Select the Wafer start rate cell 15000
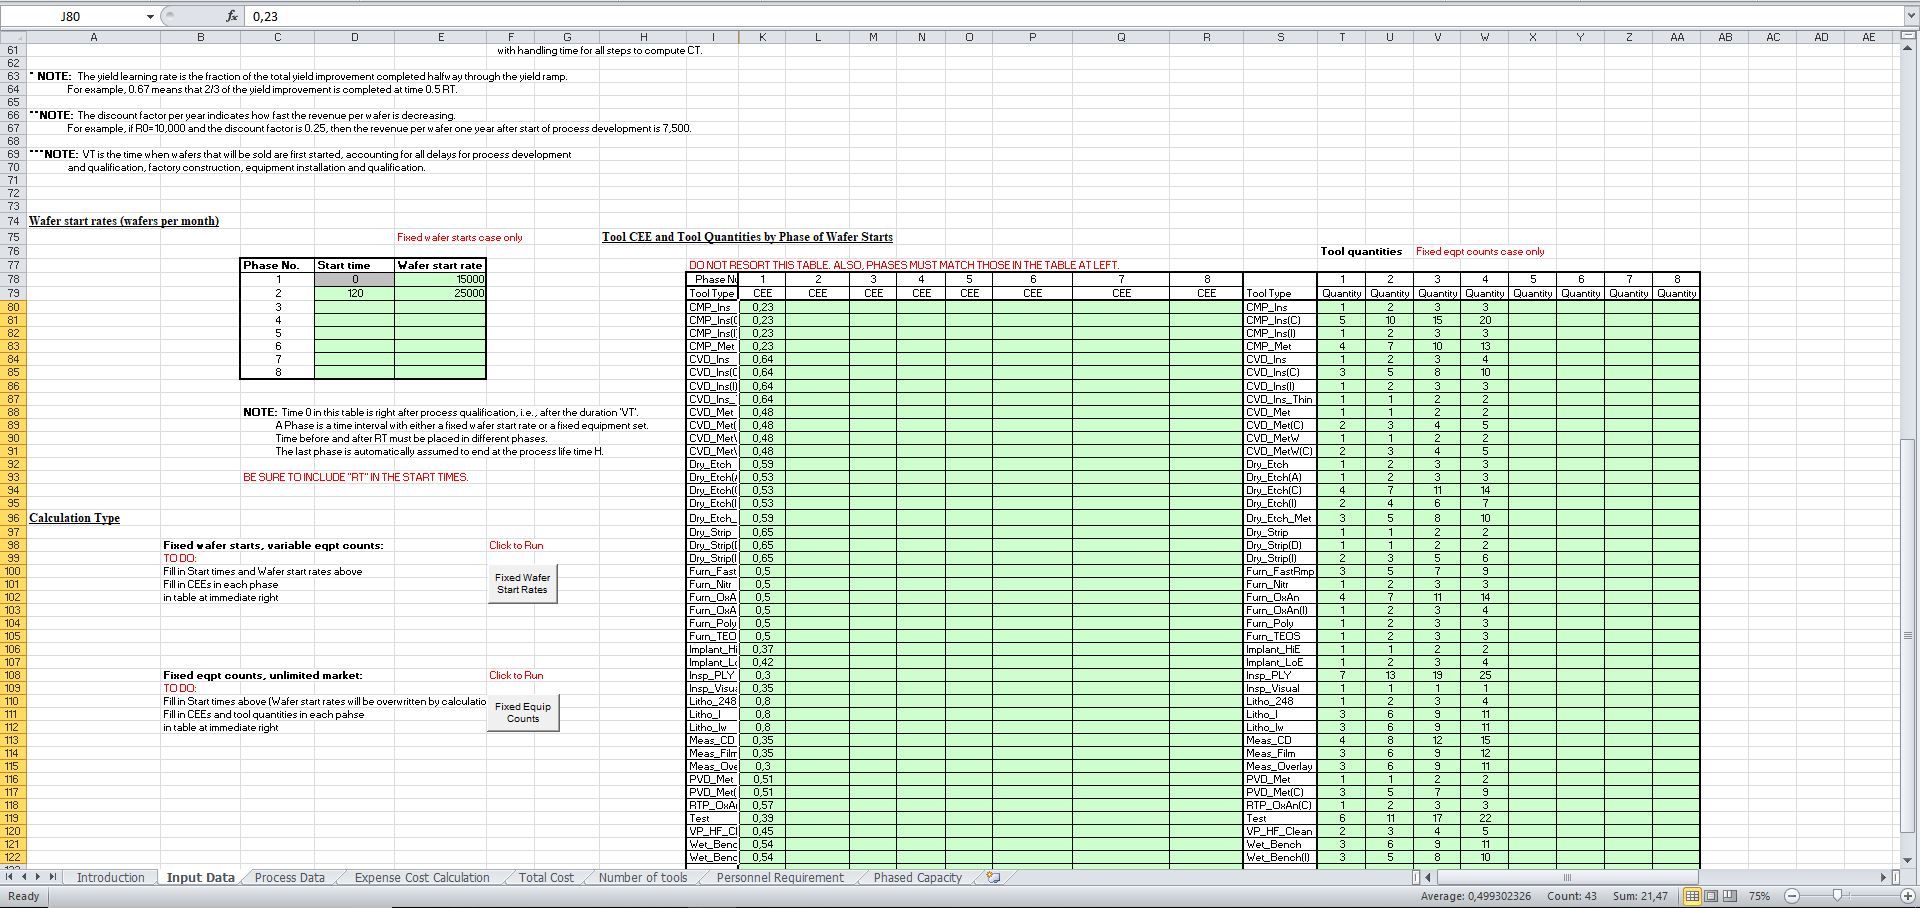 click(x=441, y=280)
